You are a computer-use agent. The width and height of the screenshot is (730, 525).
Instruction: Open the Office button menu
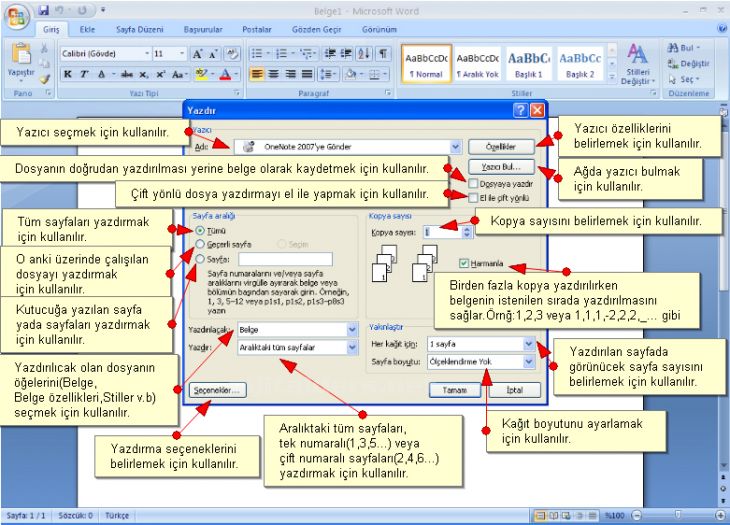(16, 17)
